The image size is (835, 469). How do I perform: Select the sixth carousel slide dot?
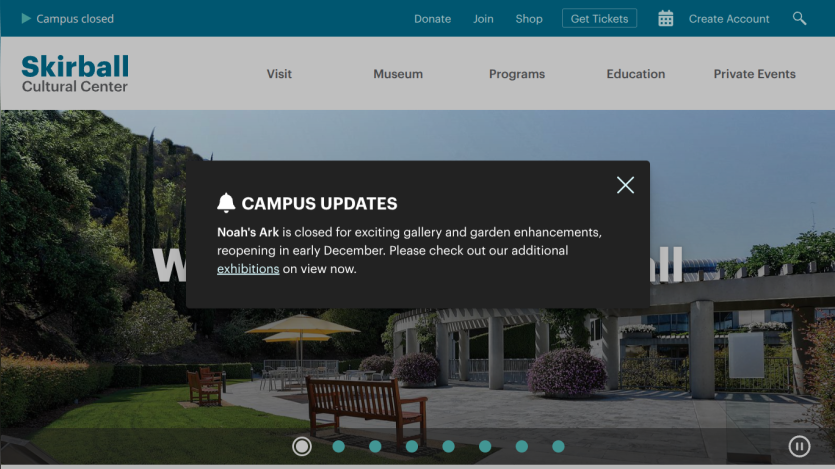485,446
